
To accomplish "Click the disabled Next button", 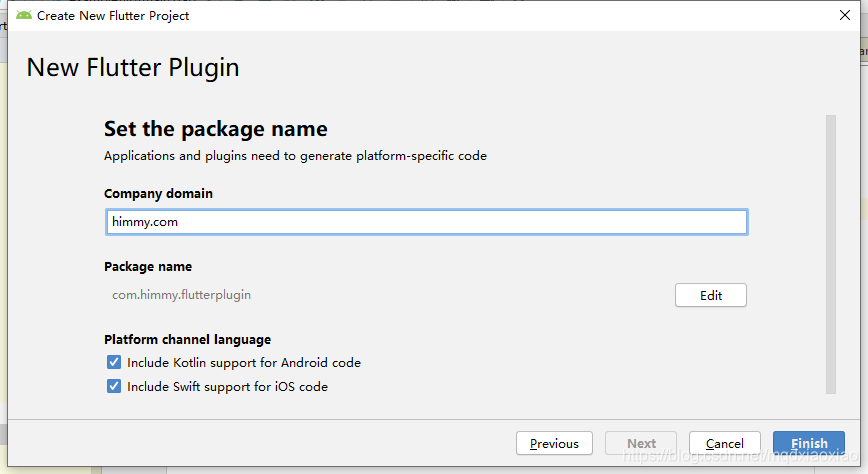I will coord(641,444).
